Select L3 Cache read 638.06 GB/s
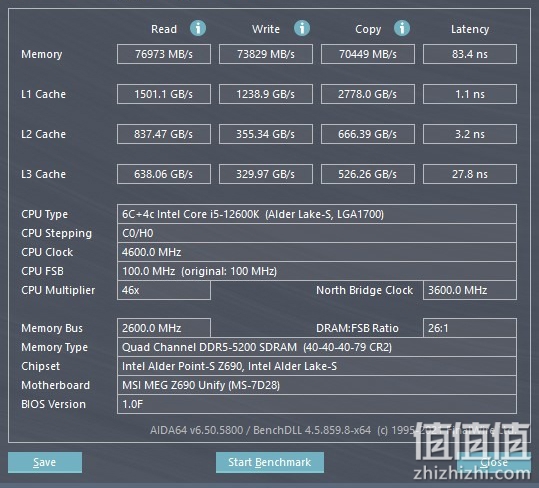 click(x=164, y=174)
